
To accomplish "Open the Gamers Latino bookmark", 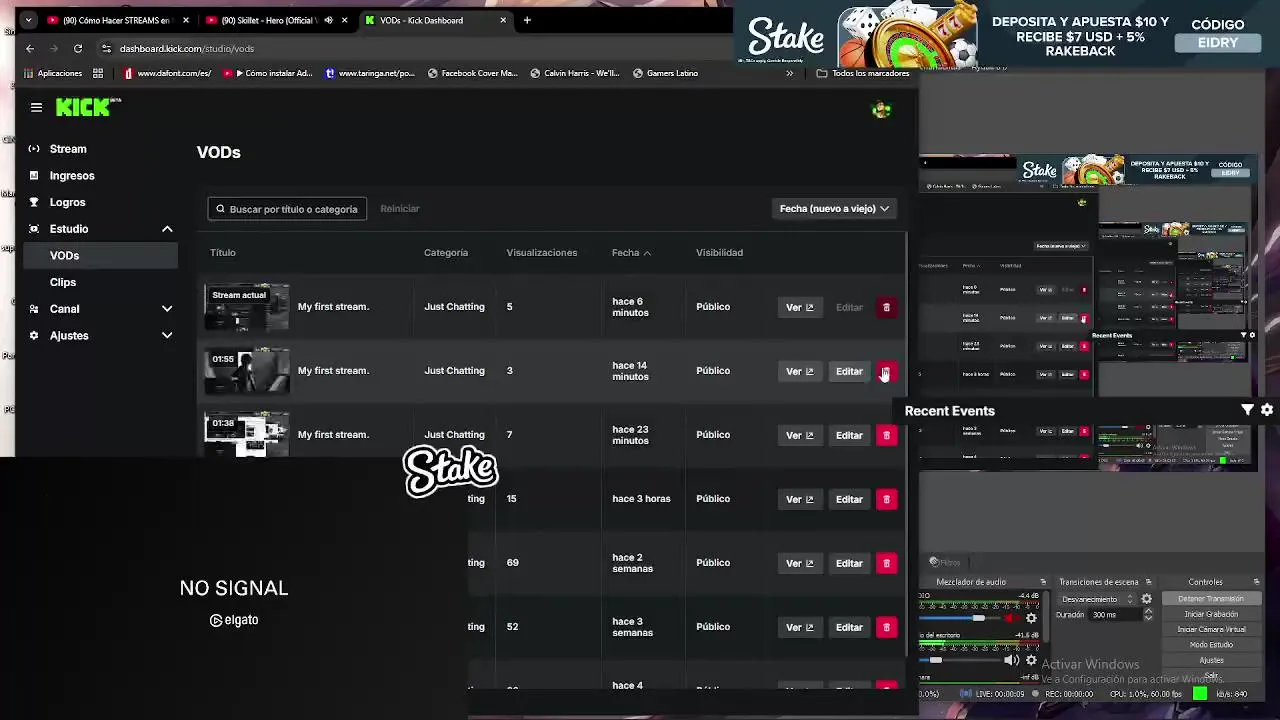I will pos(665,73).
